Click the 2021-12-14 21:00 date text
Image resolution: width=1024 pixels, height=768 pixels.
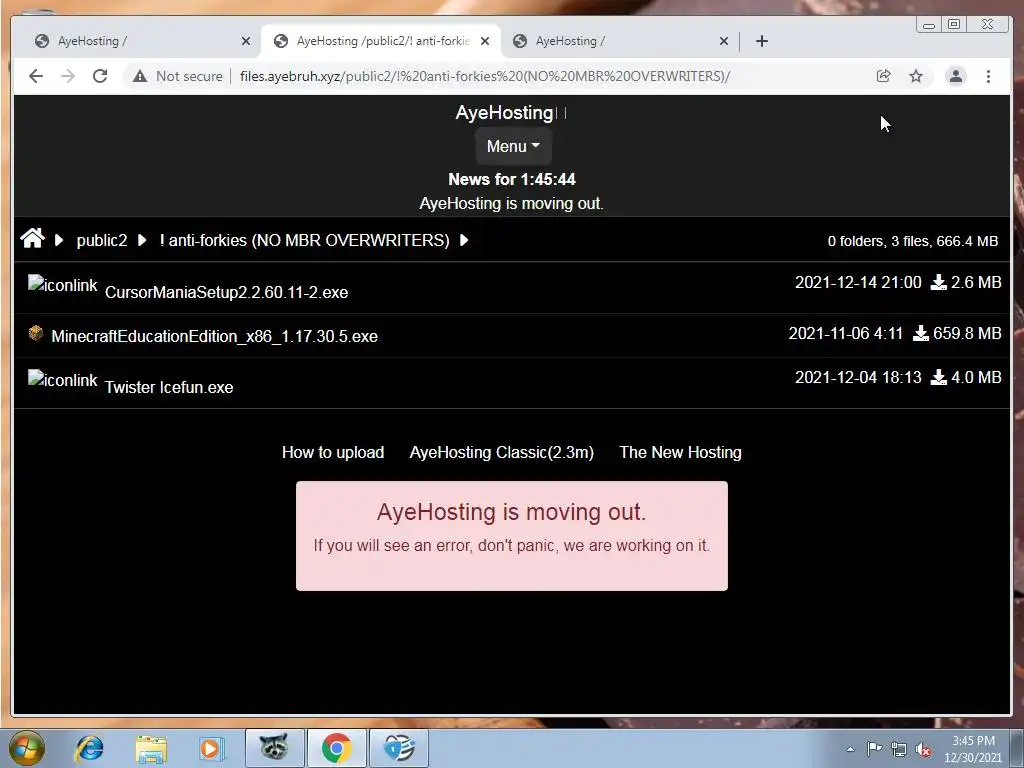[x=857, y=282]
